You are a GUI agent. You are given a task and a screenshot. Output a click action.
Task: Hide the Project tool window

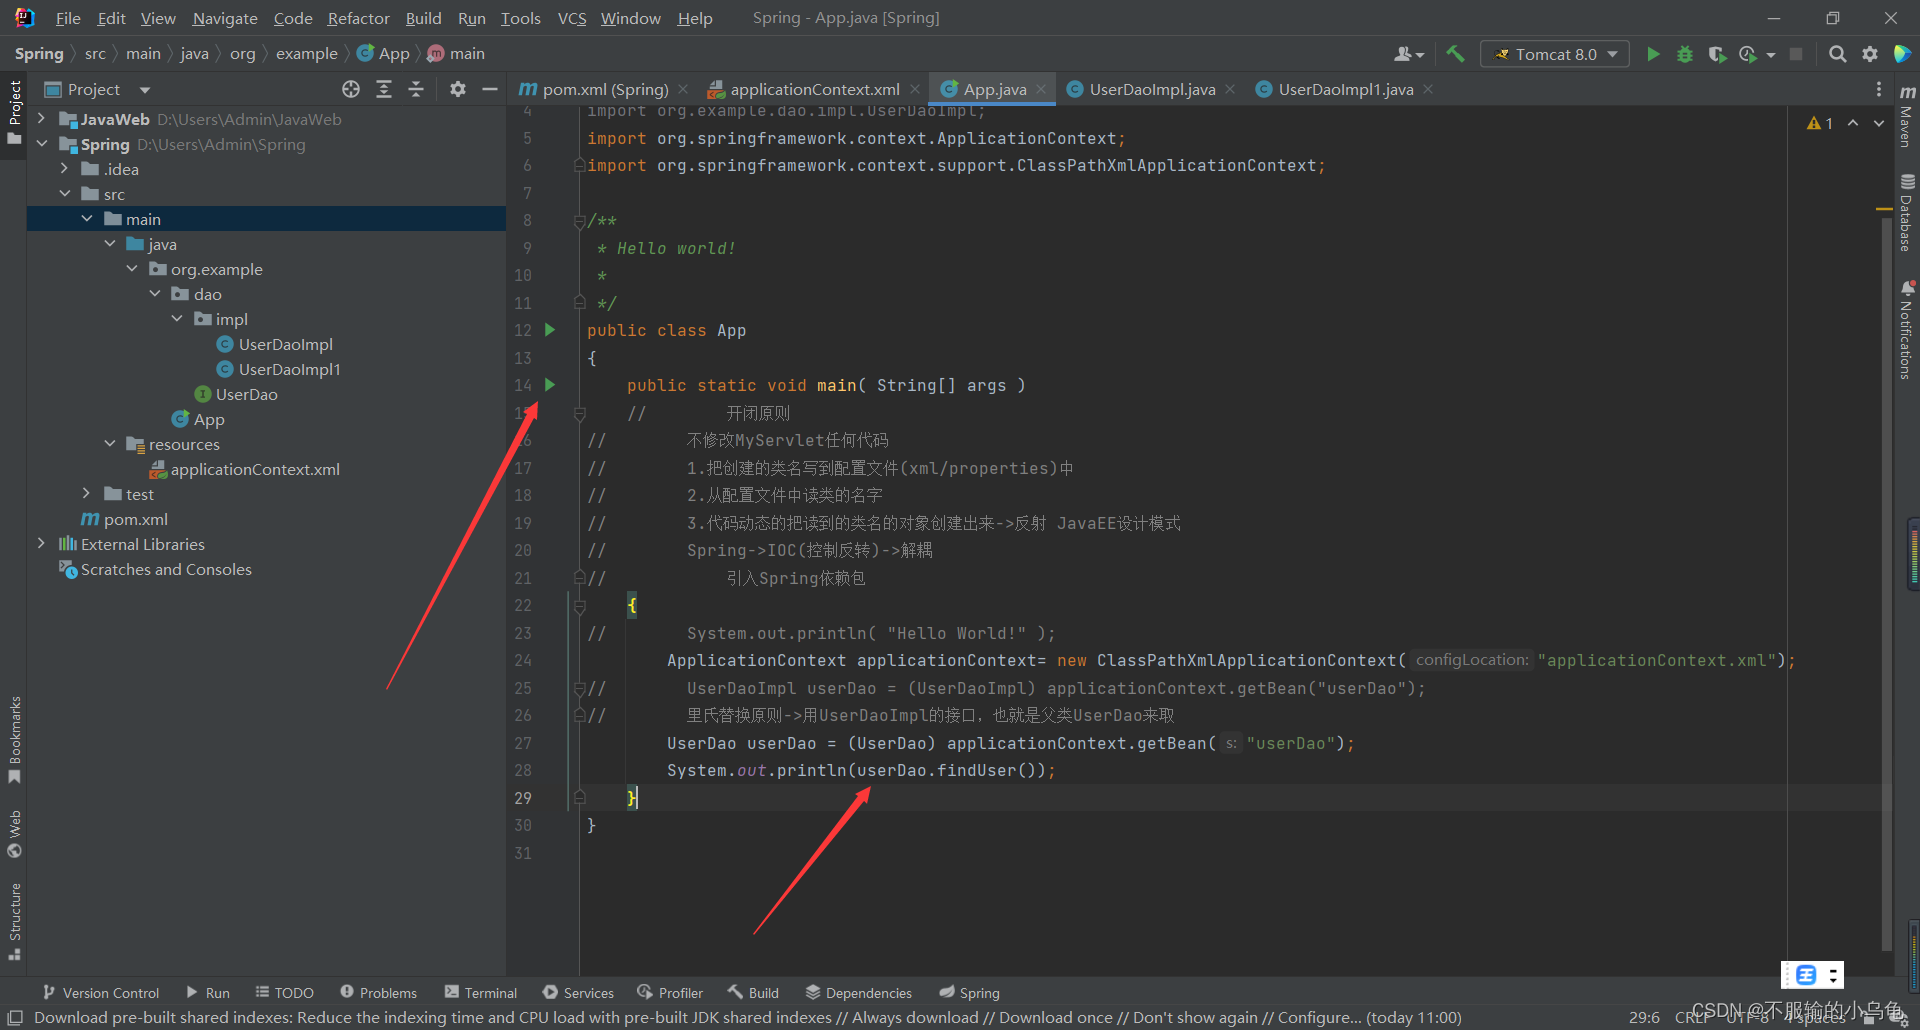490,89
